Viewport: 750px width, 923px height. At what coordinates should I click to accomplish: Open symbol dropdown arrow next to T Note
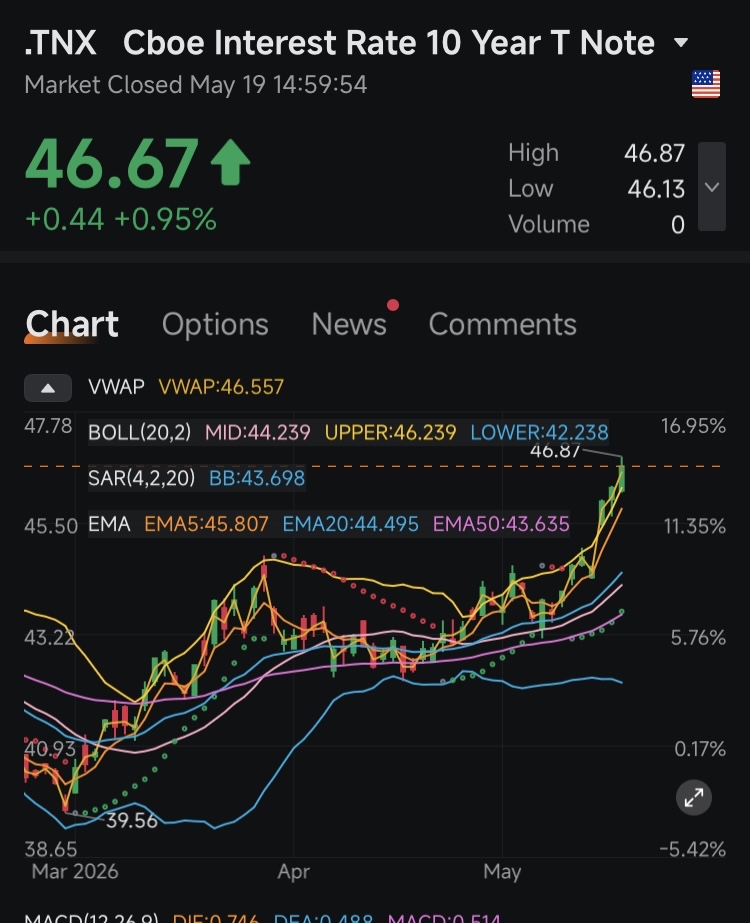[681, 42]
